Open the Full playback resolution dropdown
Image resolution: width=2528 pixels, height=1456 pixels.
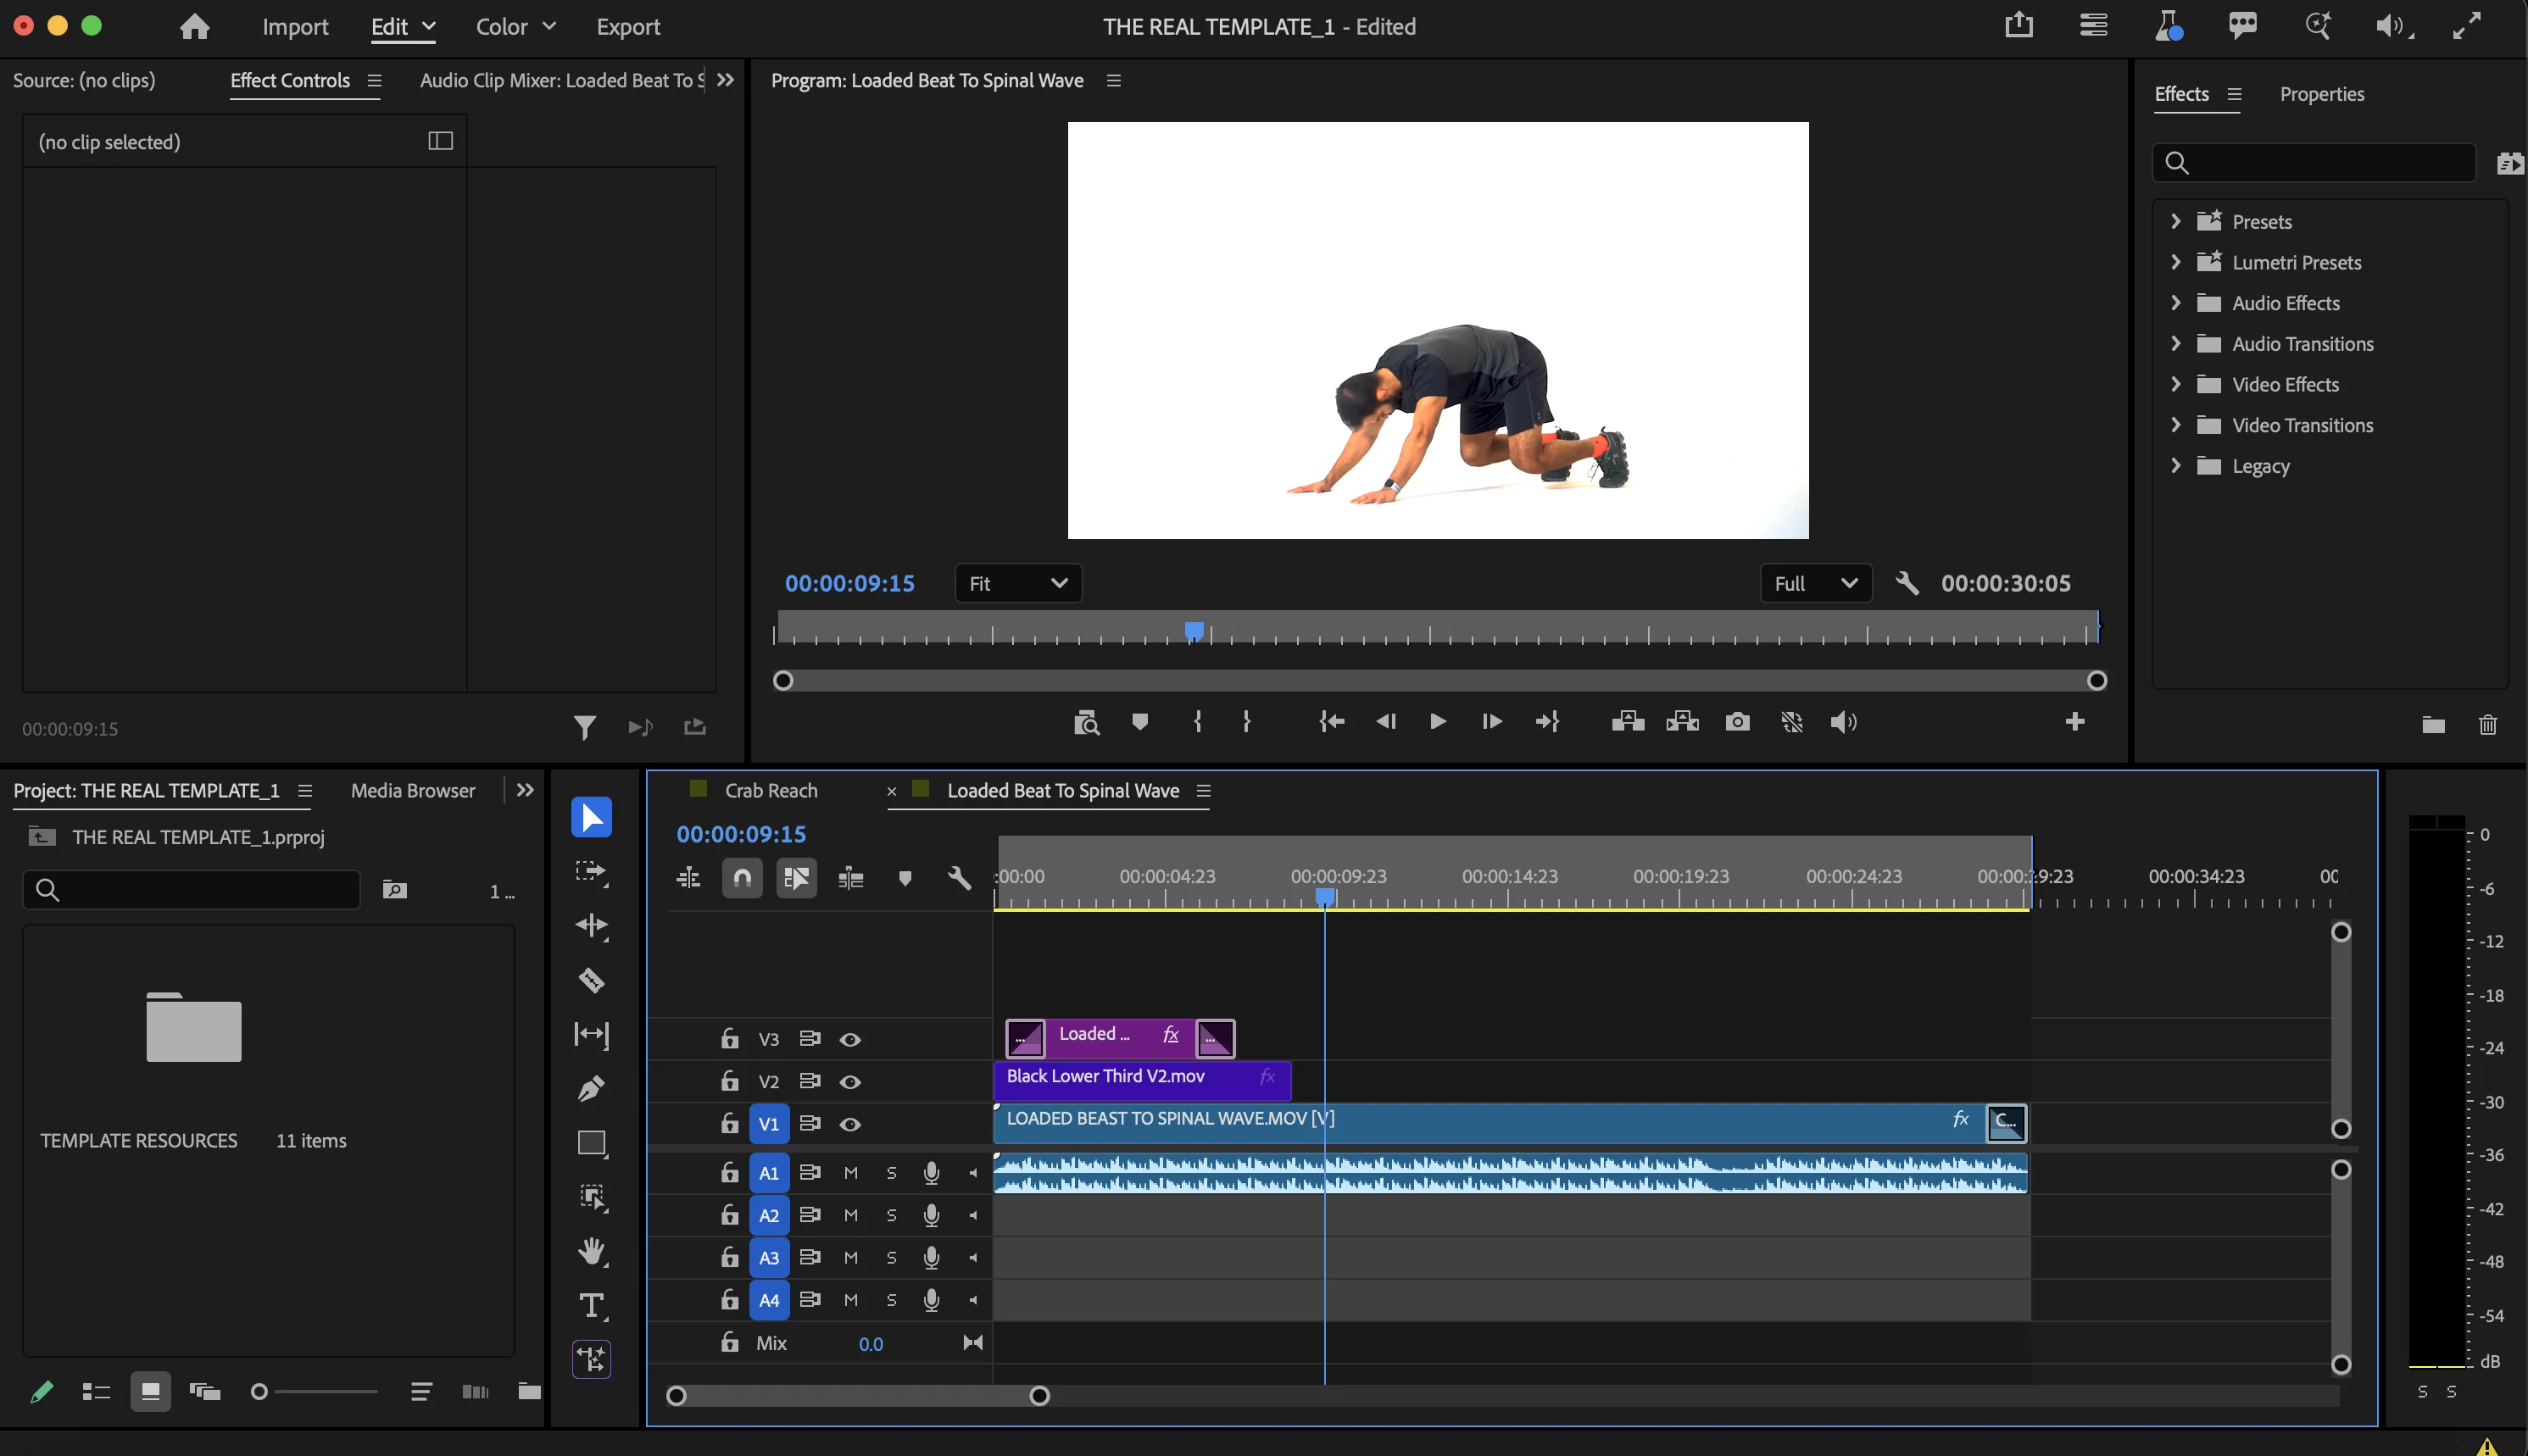(x=1815, y=583)
